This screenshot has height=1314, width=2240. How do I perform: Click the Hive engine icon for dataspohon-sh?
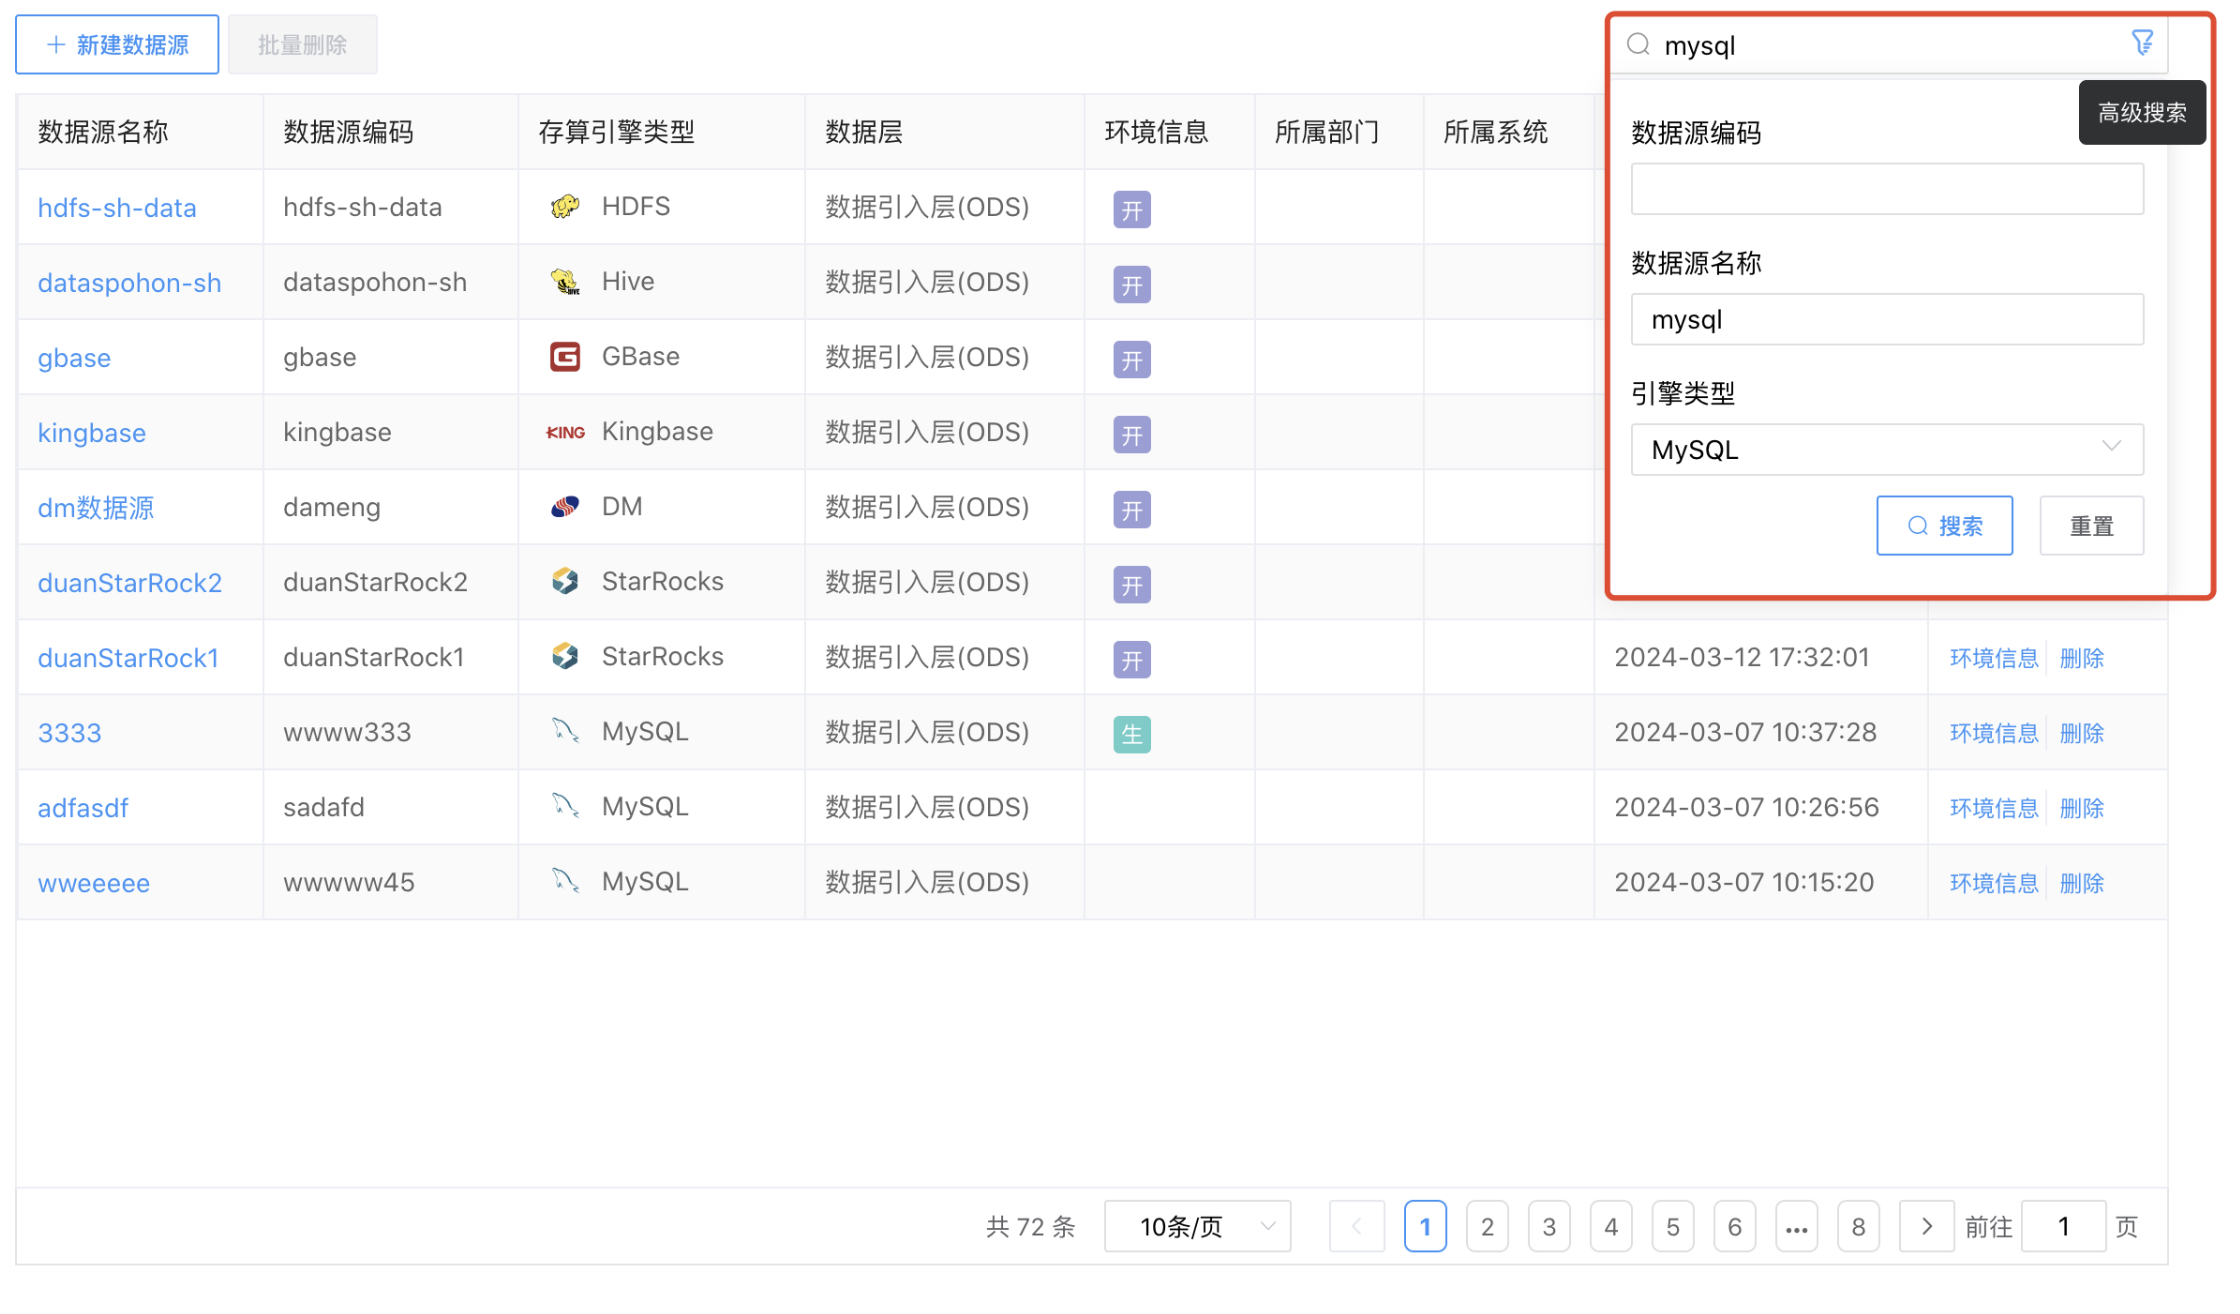click(x=565, y=281)
